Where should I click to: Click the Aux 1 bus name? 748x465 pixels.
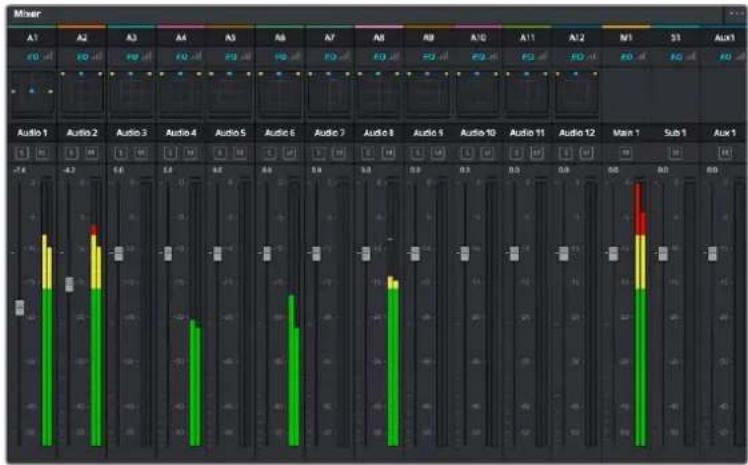(725, 133)
